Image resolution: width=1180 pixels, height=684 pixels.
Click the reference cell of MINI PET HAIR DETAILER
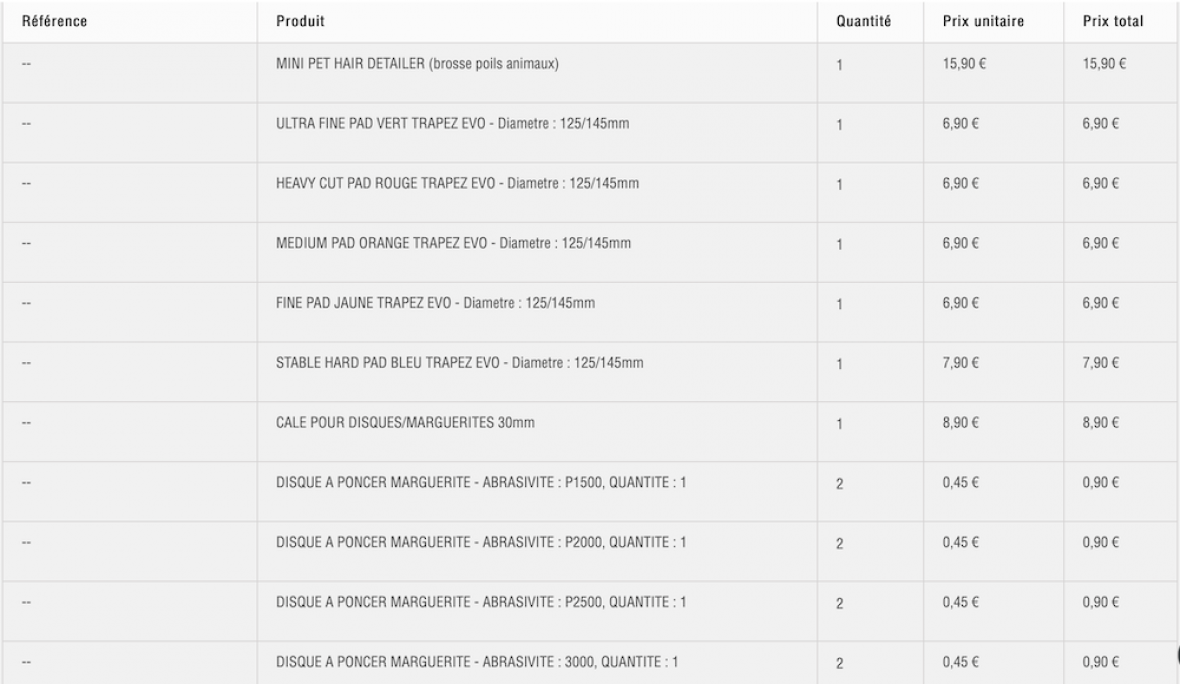click(x=26, y=64)
